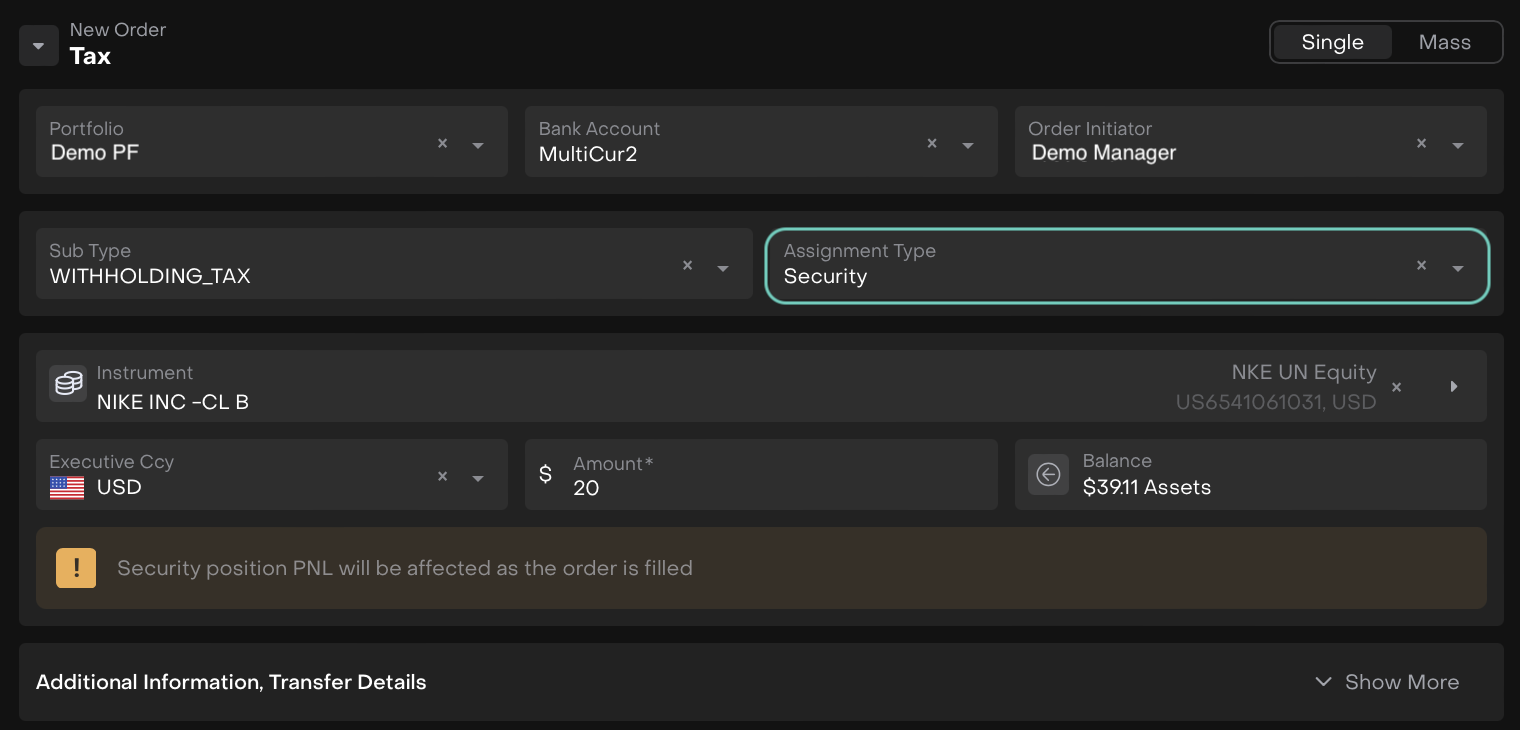
Task: Expand the instrument details arrow
Action: [1454, 387]
